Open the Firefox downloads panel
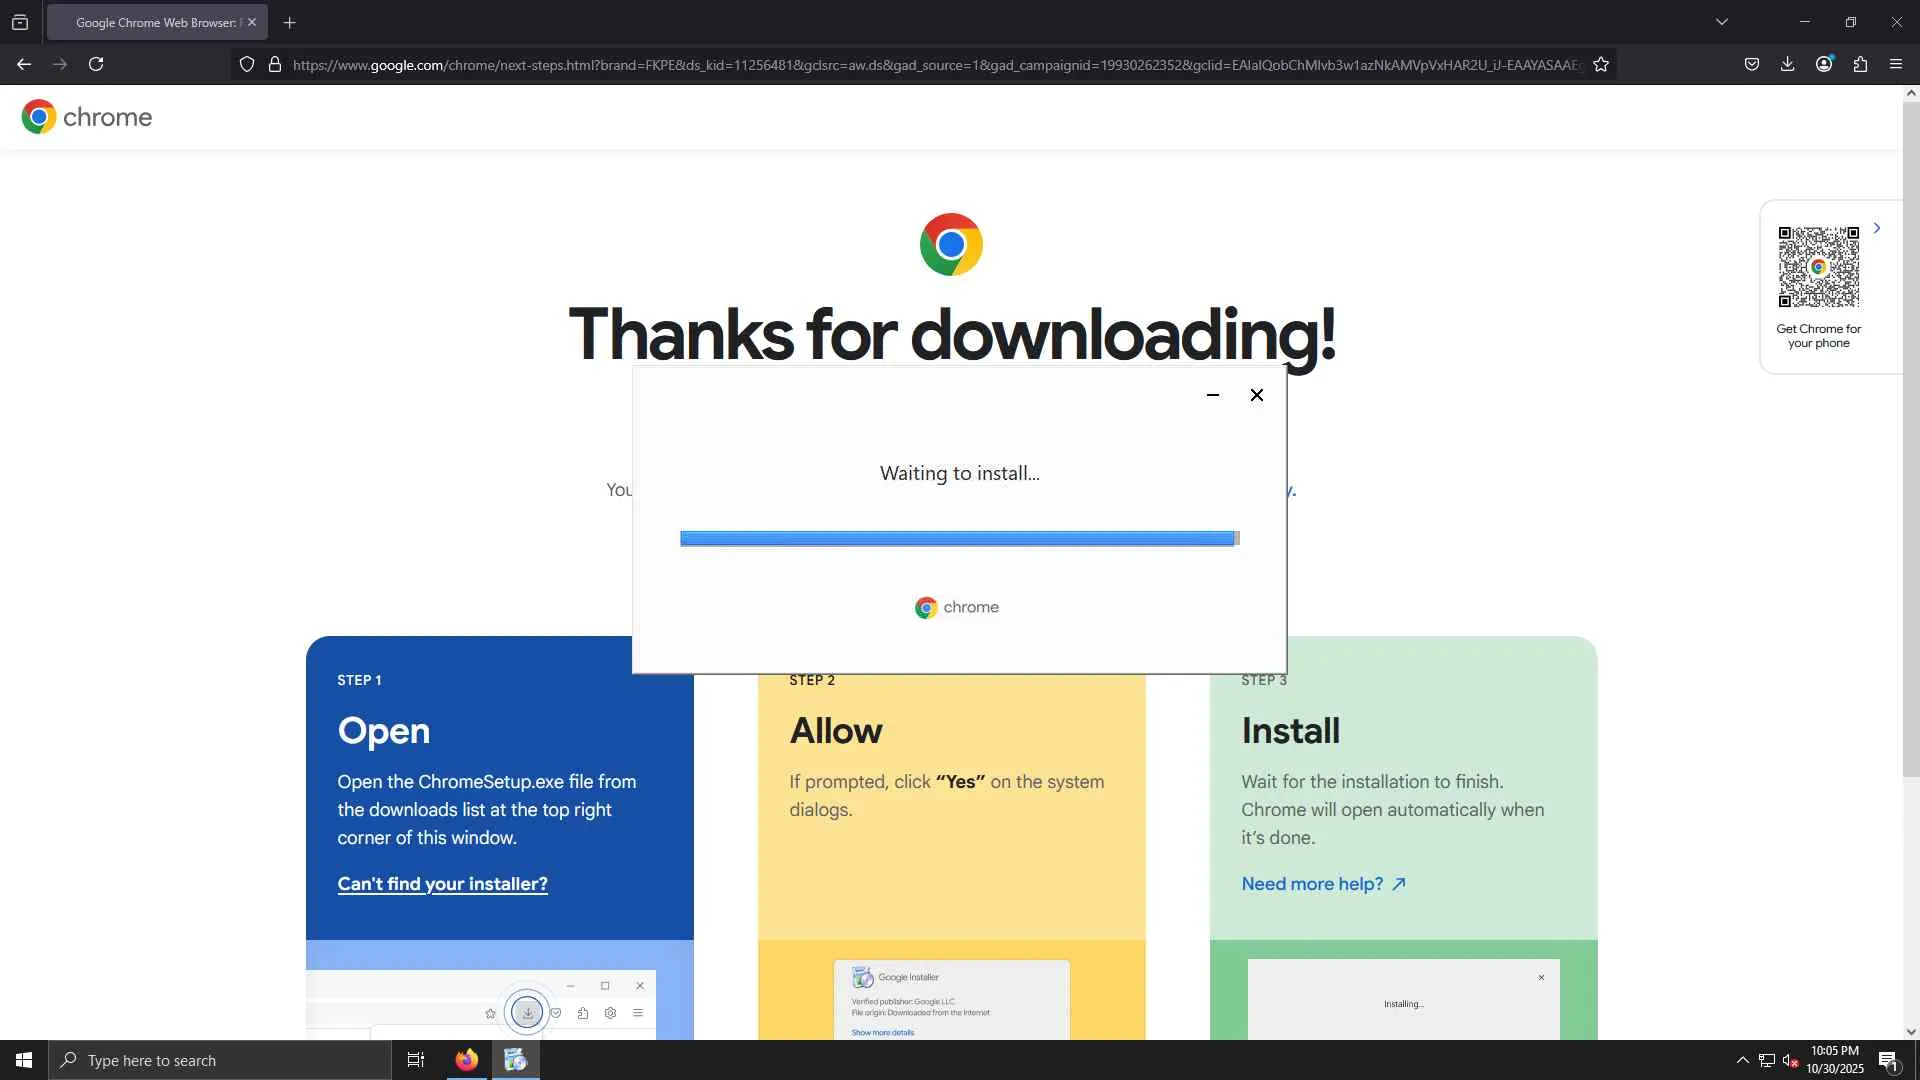Viewport: 1920px width, 1080px height. pyautogui.click(x=1788, y=64)
